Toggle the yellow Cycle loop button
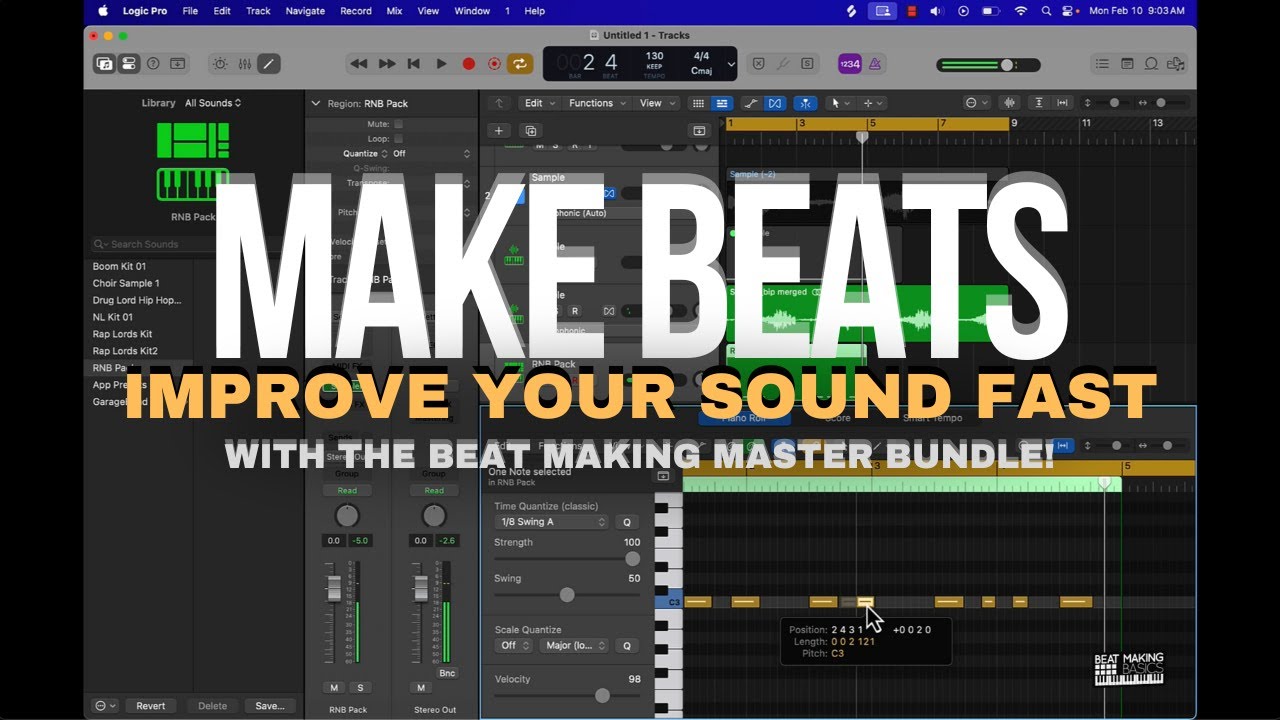This screenshot has height=720, width=1280. [x=520, y=64]
